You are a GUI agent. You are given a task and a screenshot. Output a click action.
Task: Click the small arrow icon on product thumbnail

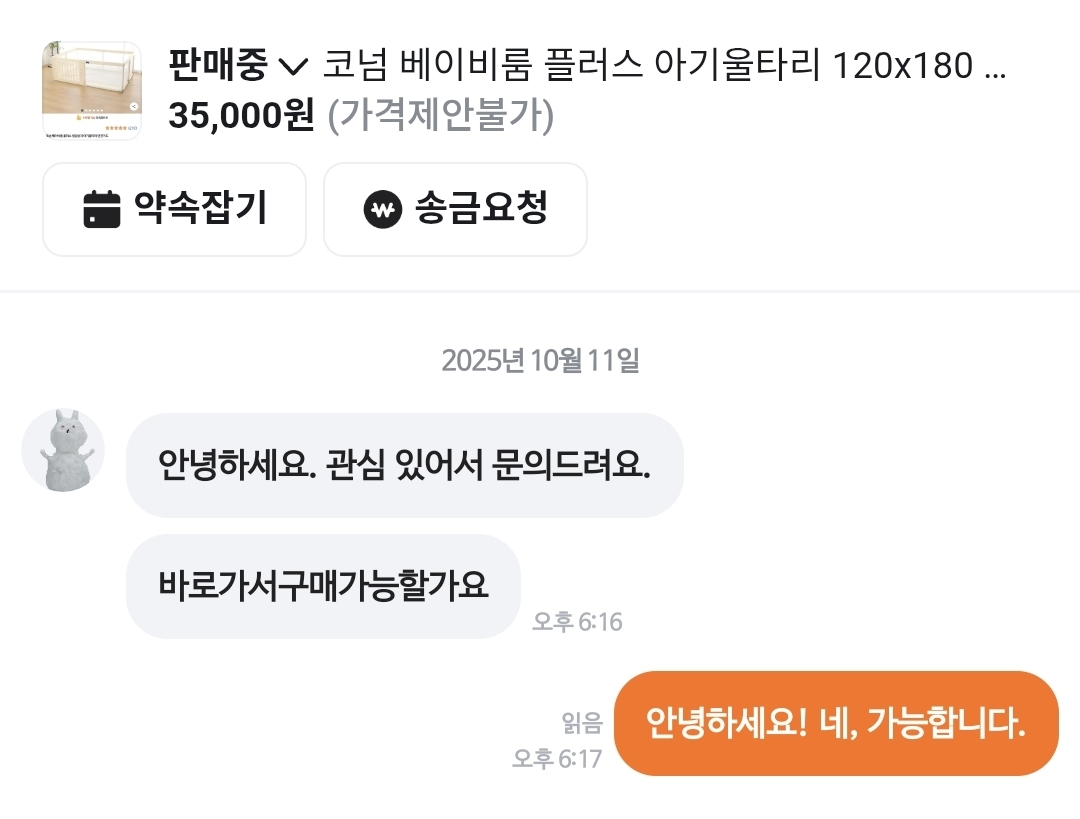133,107
